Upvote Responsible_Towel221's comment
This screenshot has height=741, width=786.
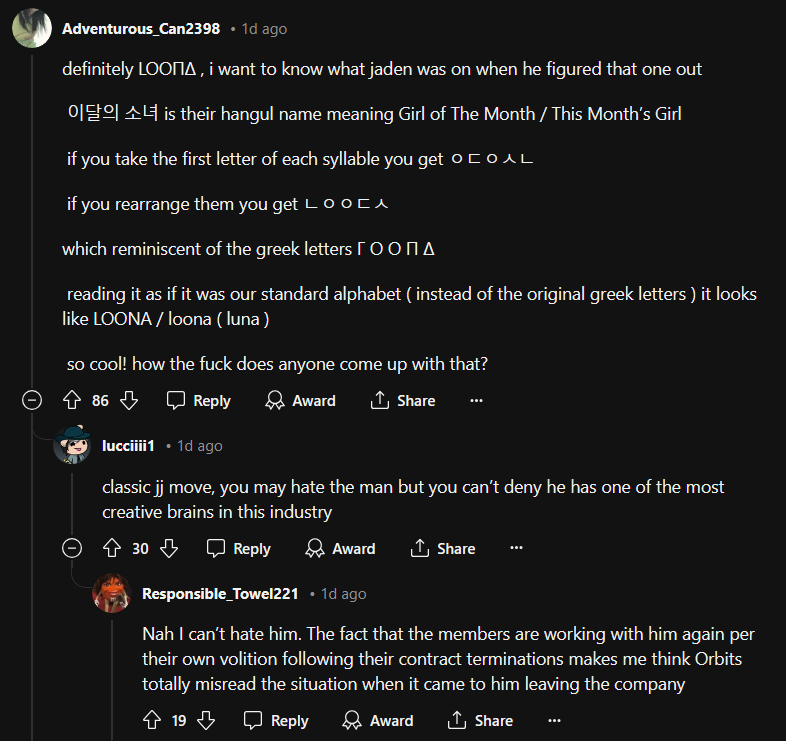pos(151,721)
